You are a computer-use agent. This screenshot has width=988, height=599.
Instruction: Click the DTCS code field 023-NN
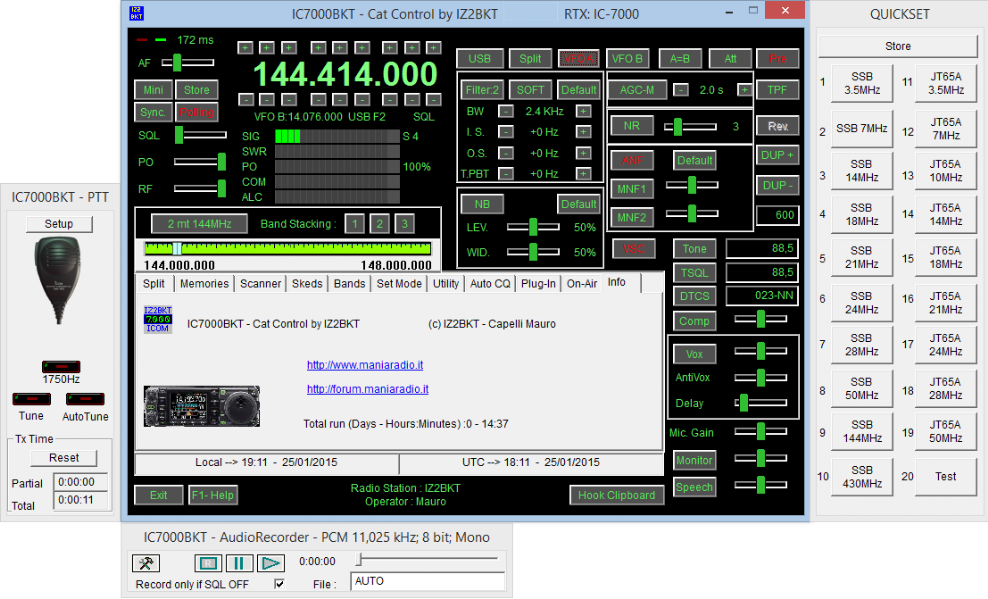pos(762,295)
